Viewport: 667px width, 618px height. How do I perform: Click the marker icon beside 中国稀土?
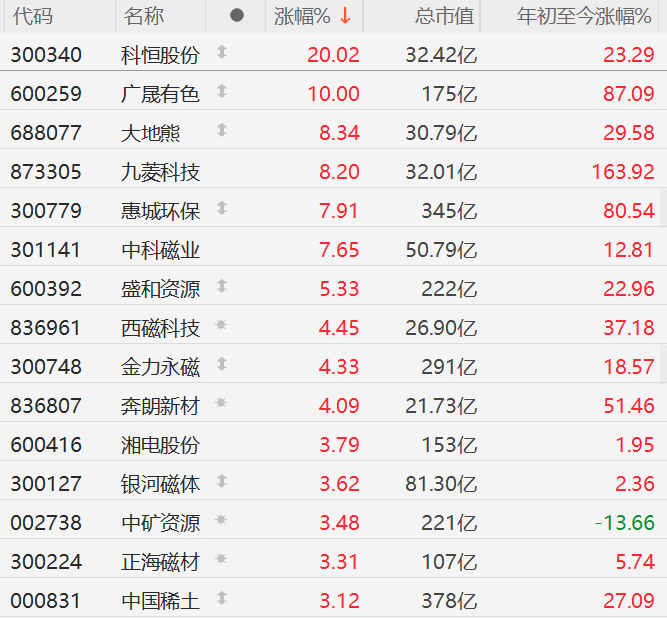[222, 598]
